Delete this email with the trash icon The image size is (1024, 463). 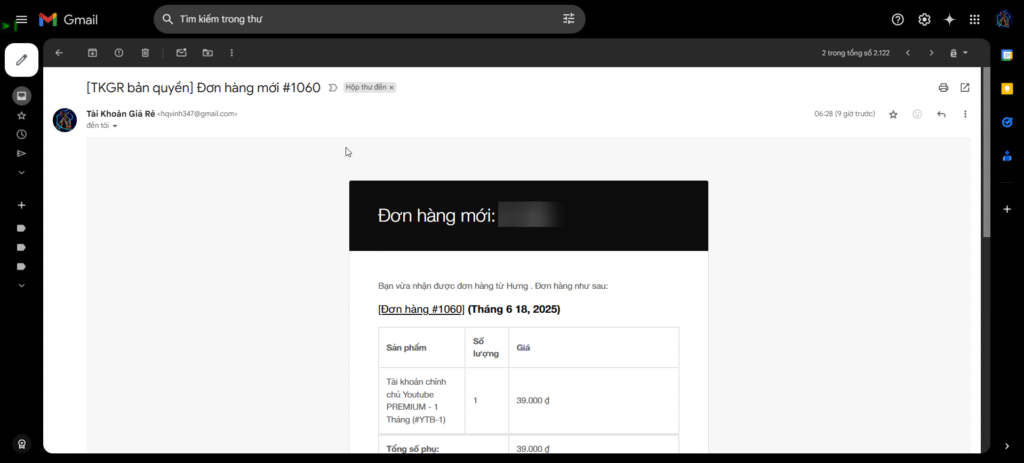[x=145, y=53]
